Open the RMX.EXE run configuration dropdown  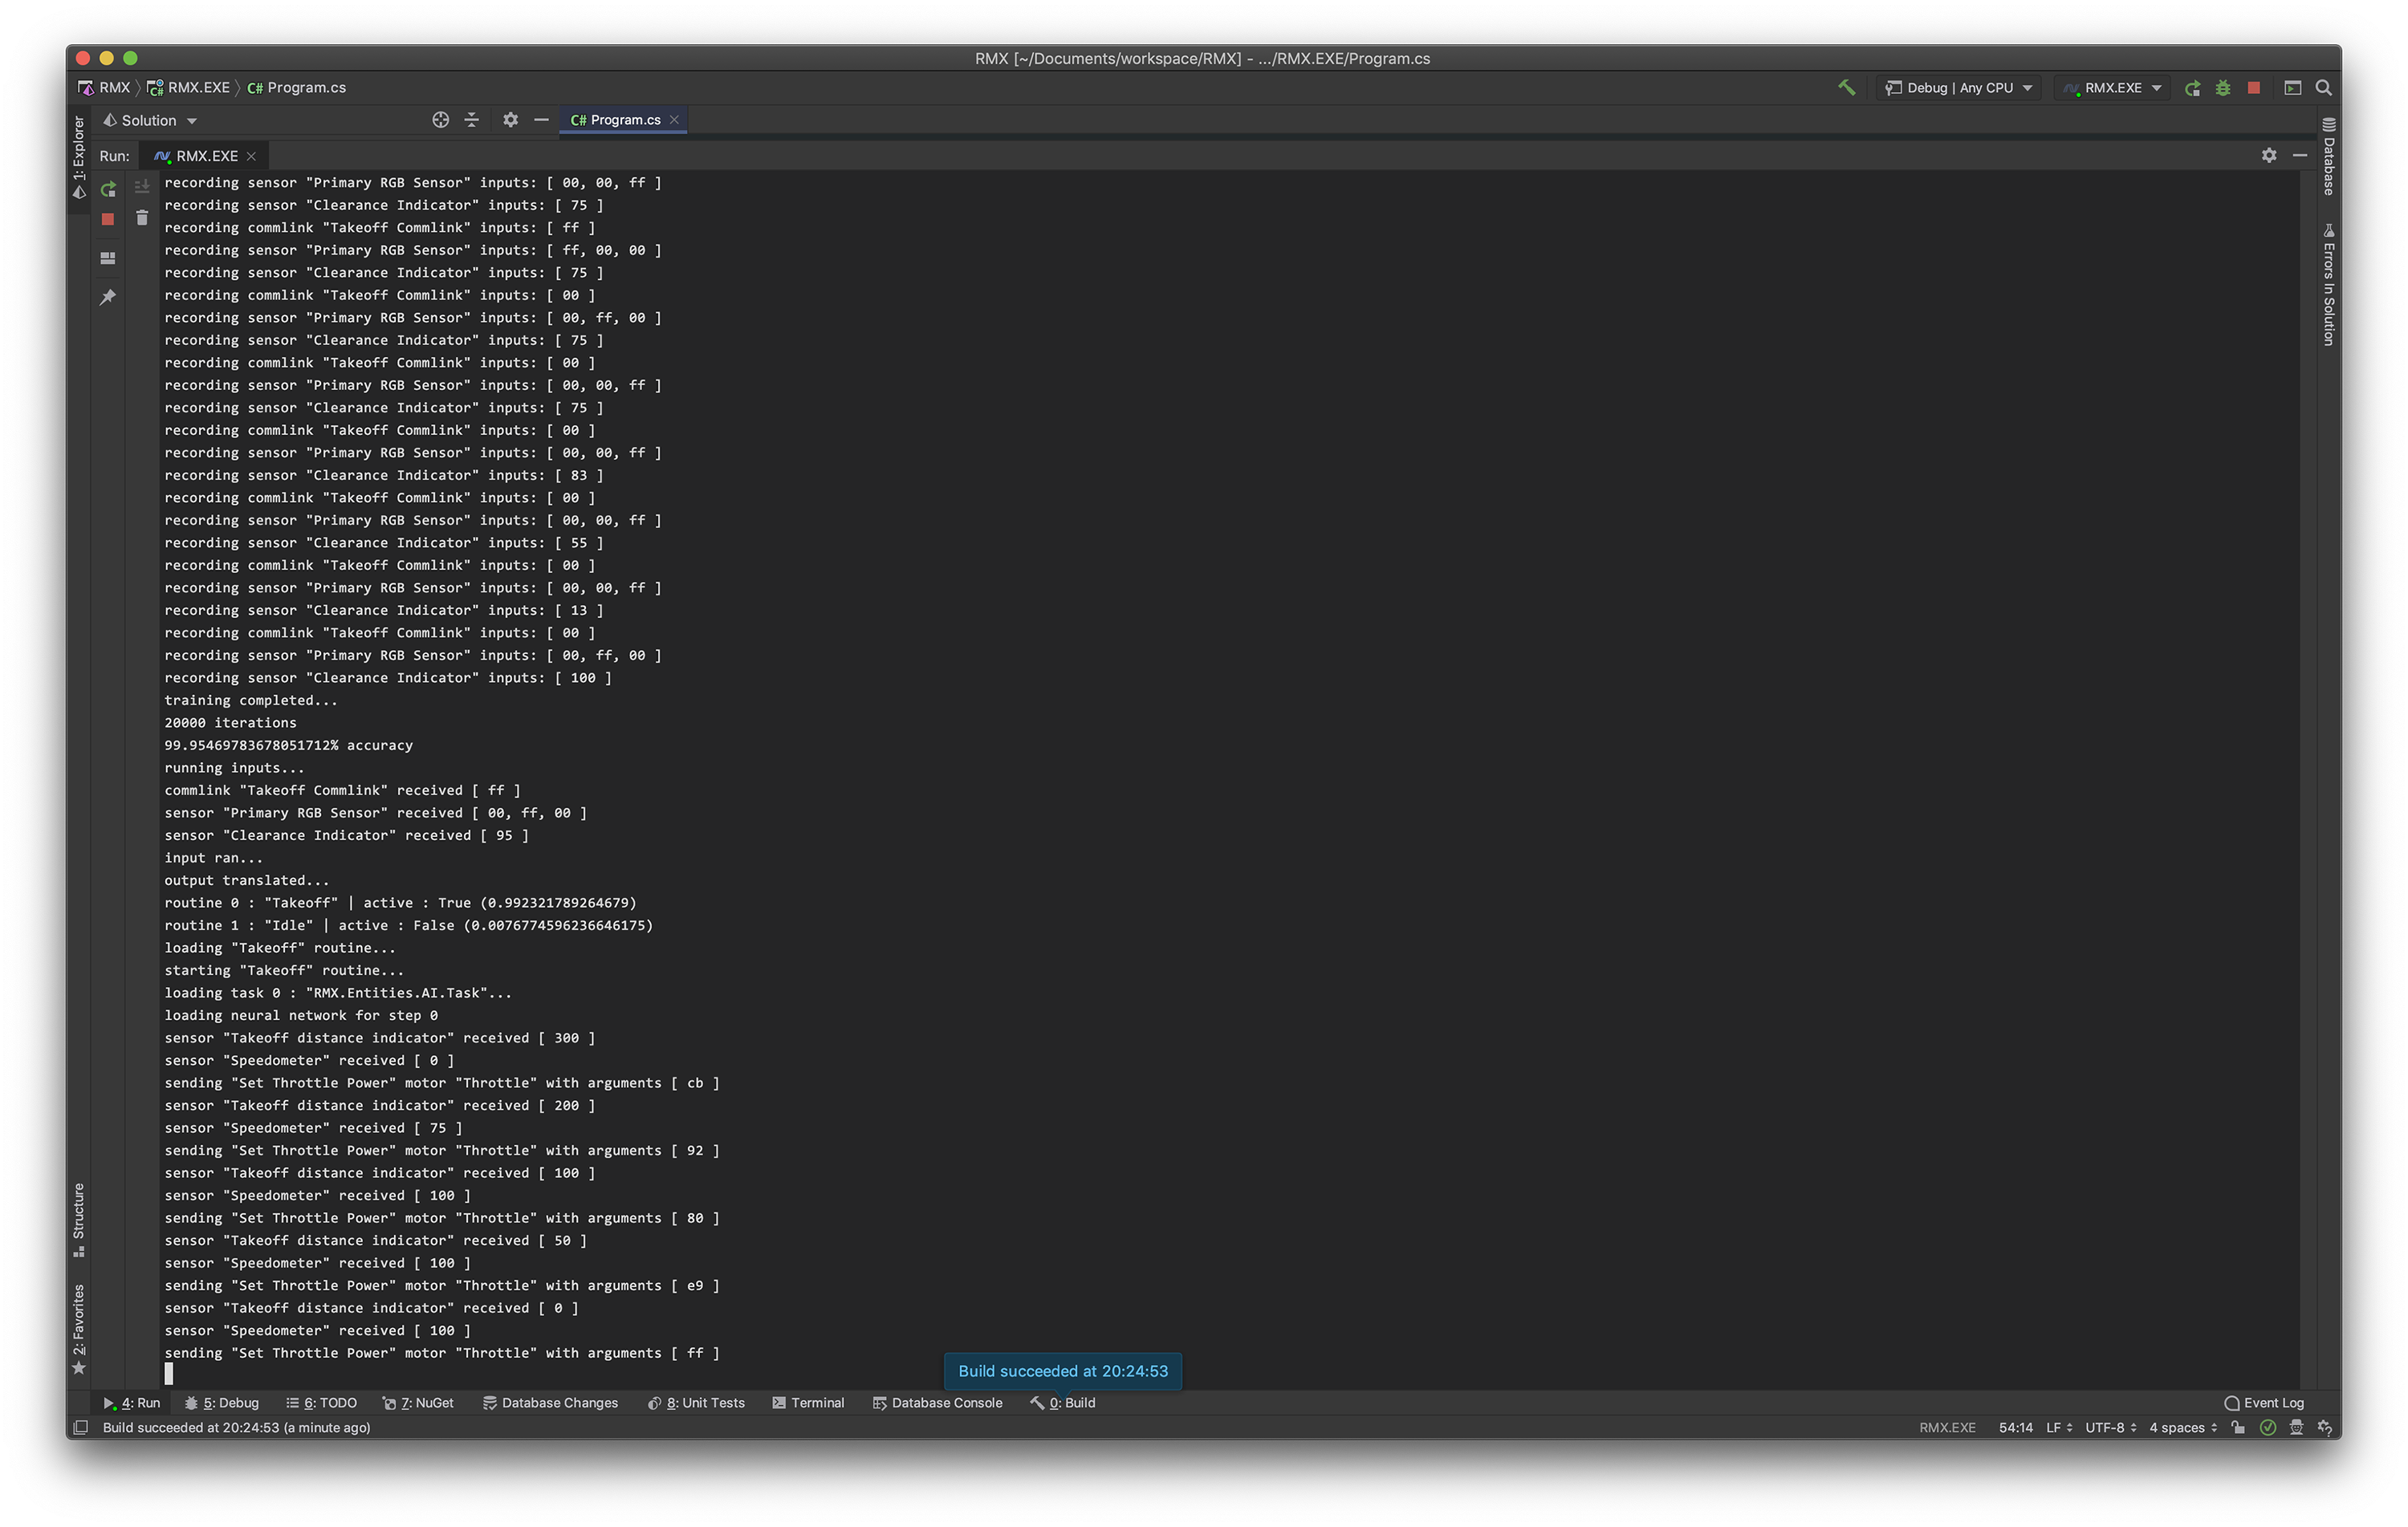(2112, 88)
